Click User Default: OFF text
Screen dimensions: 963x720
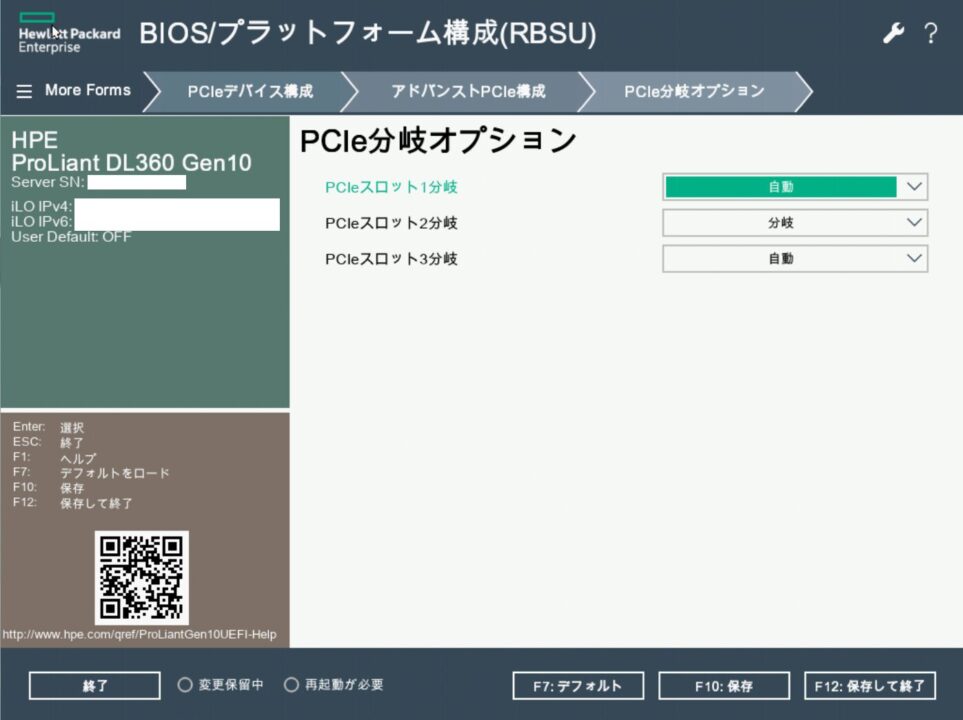[x=71, y=237]
